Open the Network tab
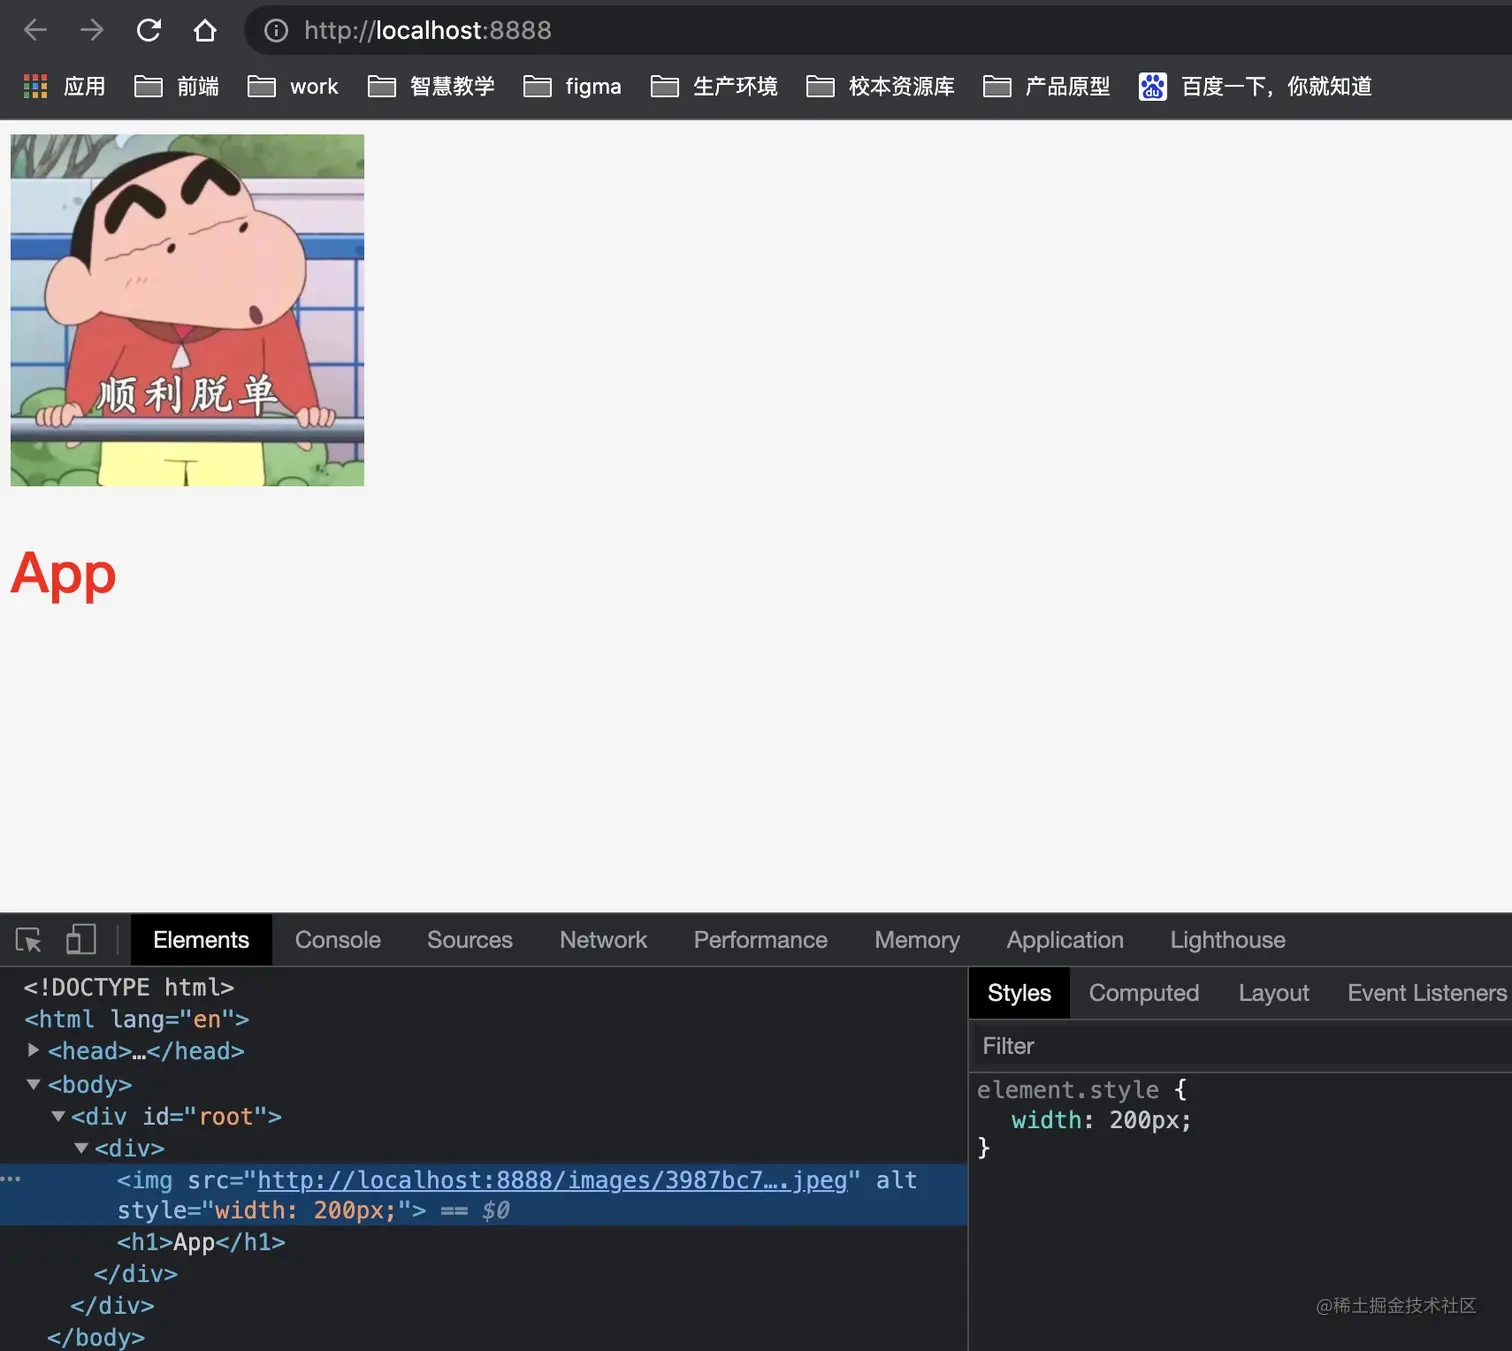The image size is (1512, 1351). pyautogui.click(x=603, y=940)
